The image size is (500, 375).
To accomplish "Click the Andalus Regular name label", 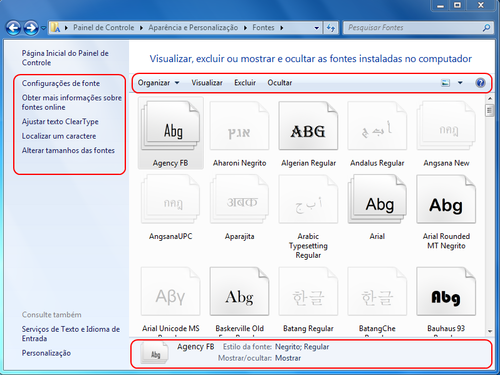I will coord(377,163).
